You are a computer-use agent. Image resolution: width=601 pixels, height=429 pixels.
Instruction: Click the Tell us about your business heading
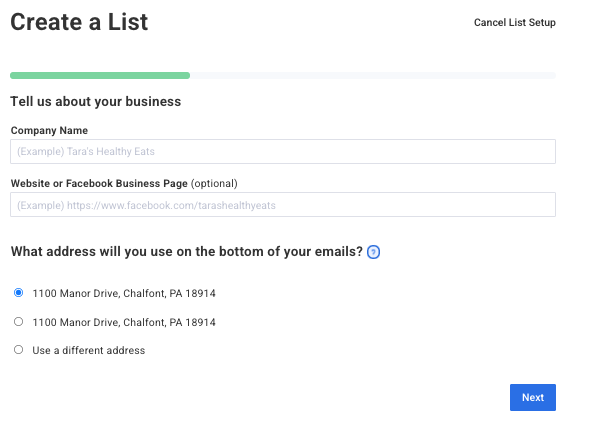click(95, 102)
